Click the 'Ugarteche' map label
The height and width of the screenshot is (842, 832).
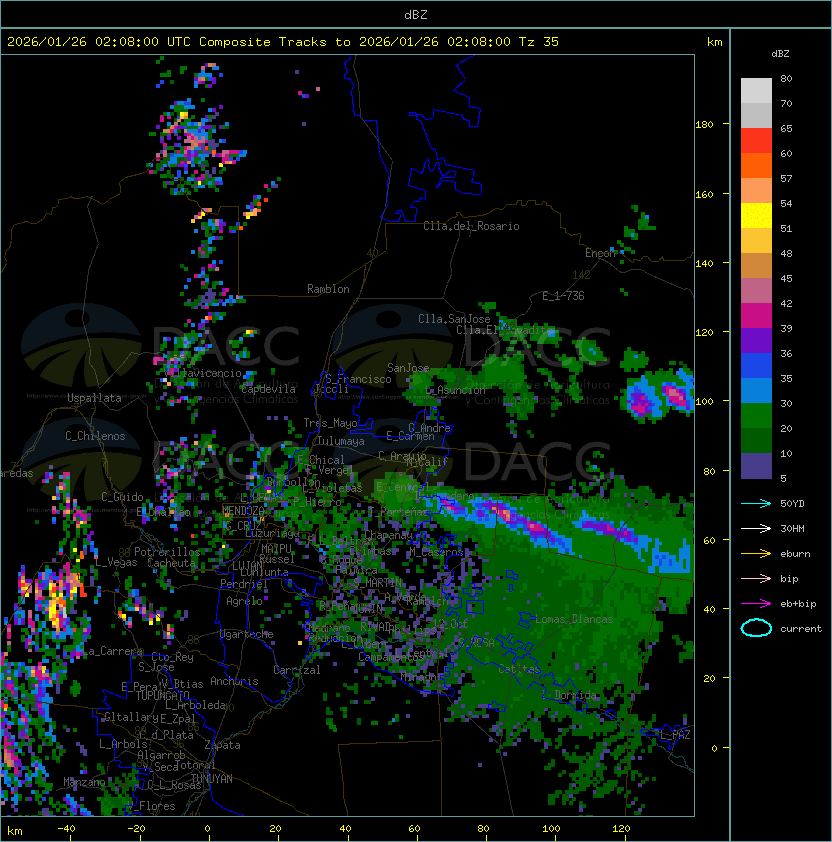(247, 634)
